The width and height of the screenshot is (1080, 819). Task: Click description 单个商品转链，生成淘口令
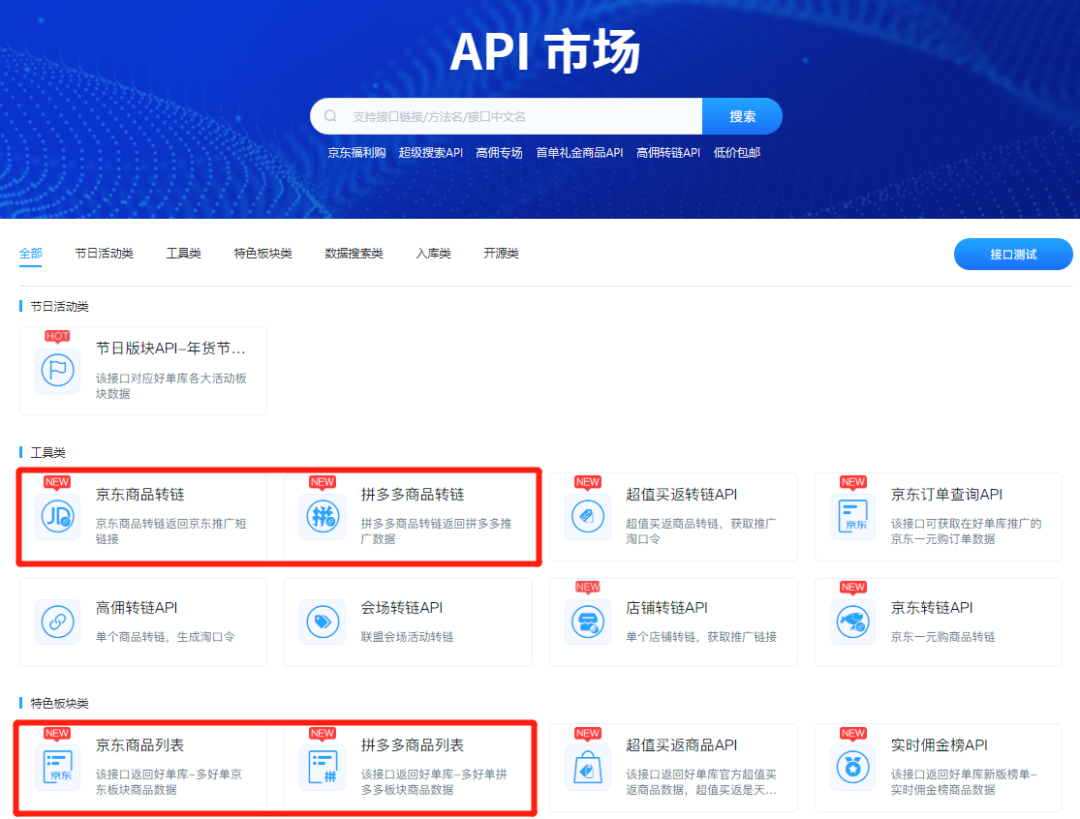tap(165, 637)
